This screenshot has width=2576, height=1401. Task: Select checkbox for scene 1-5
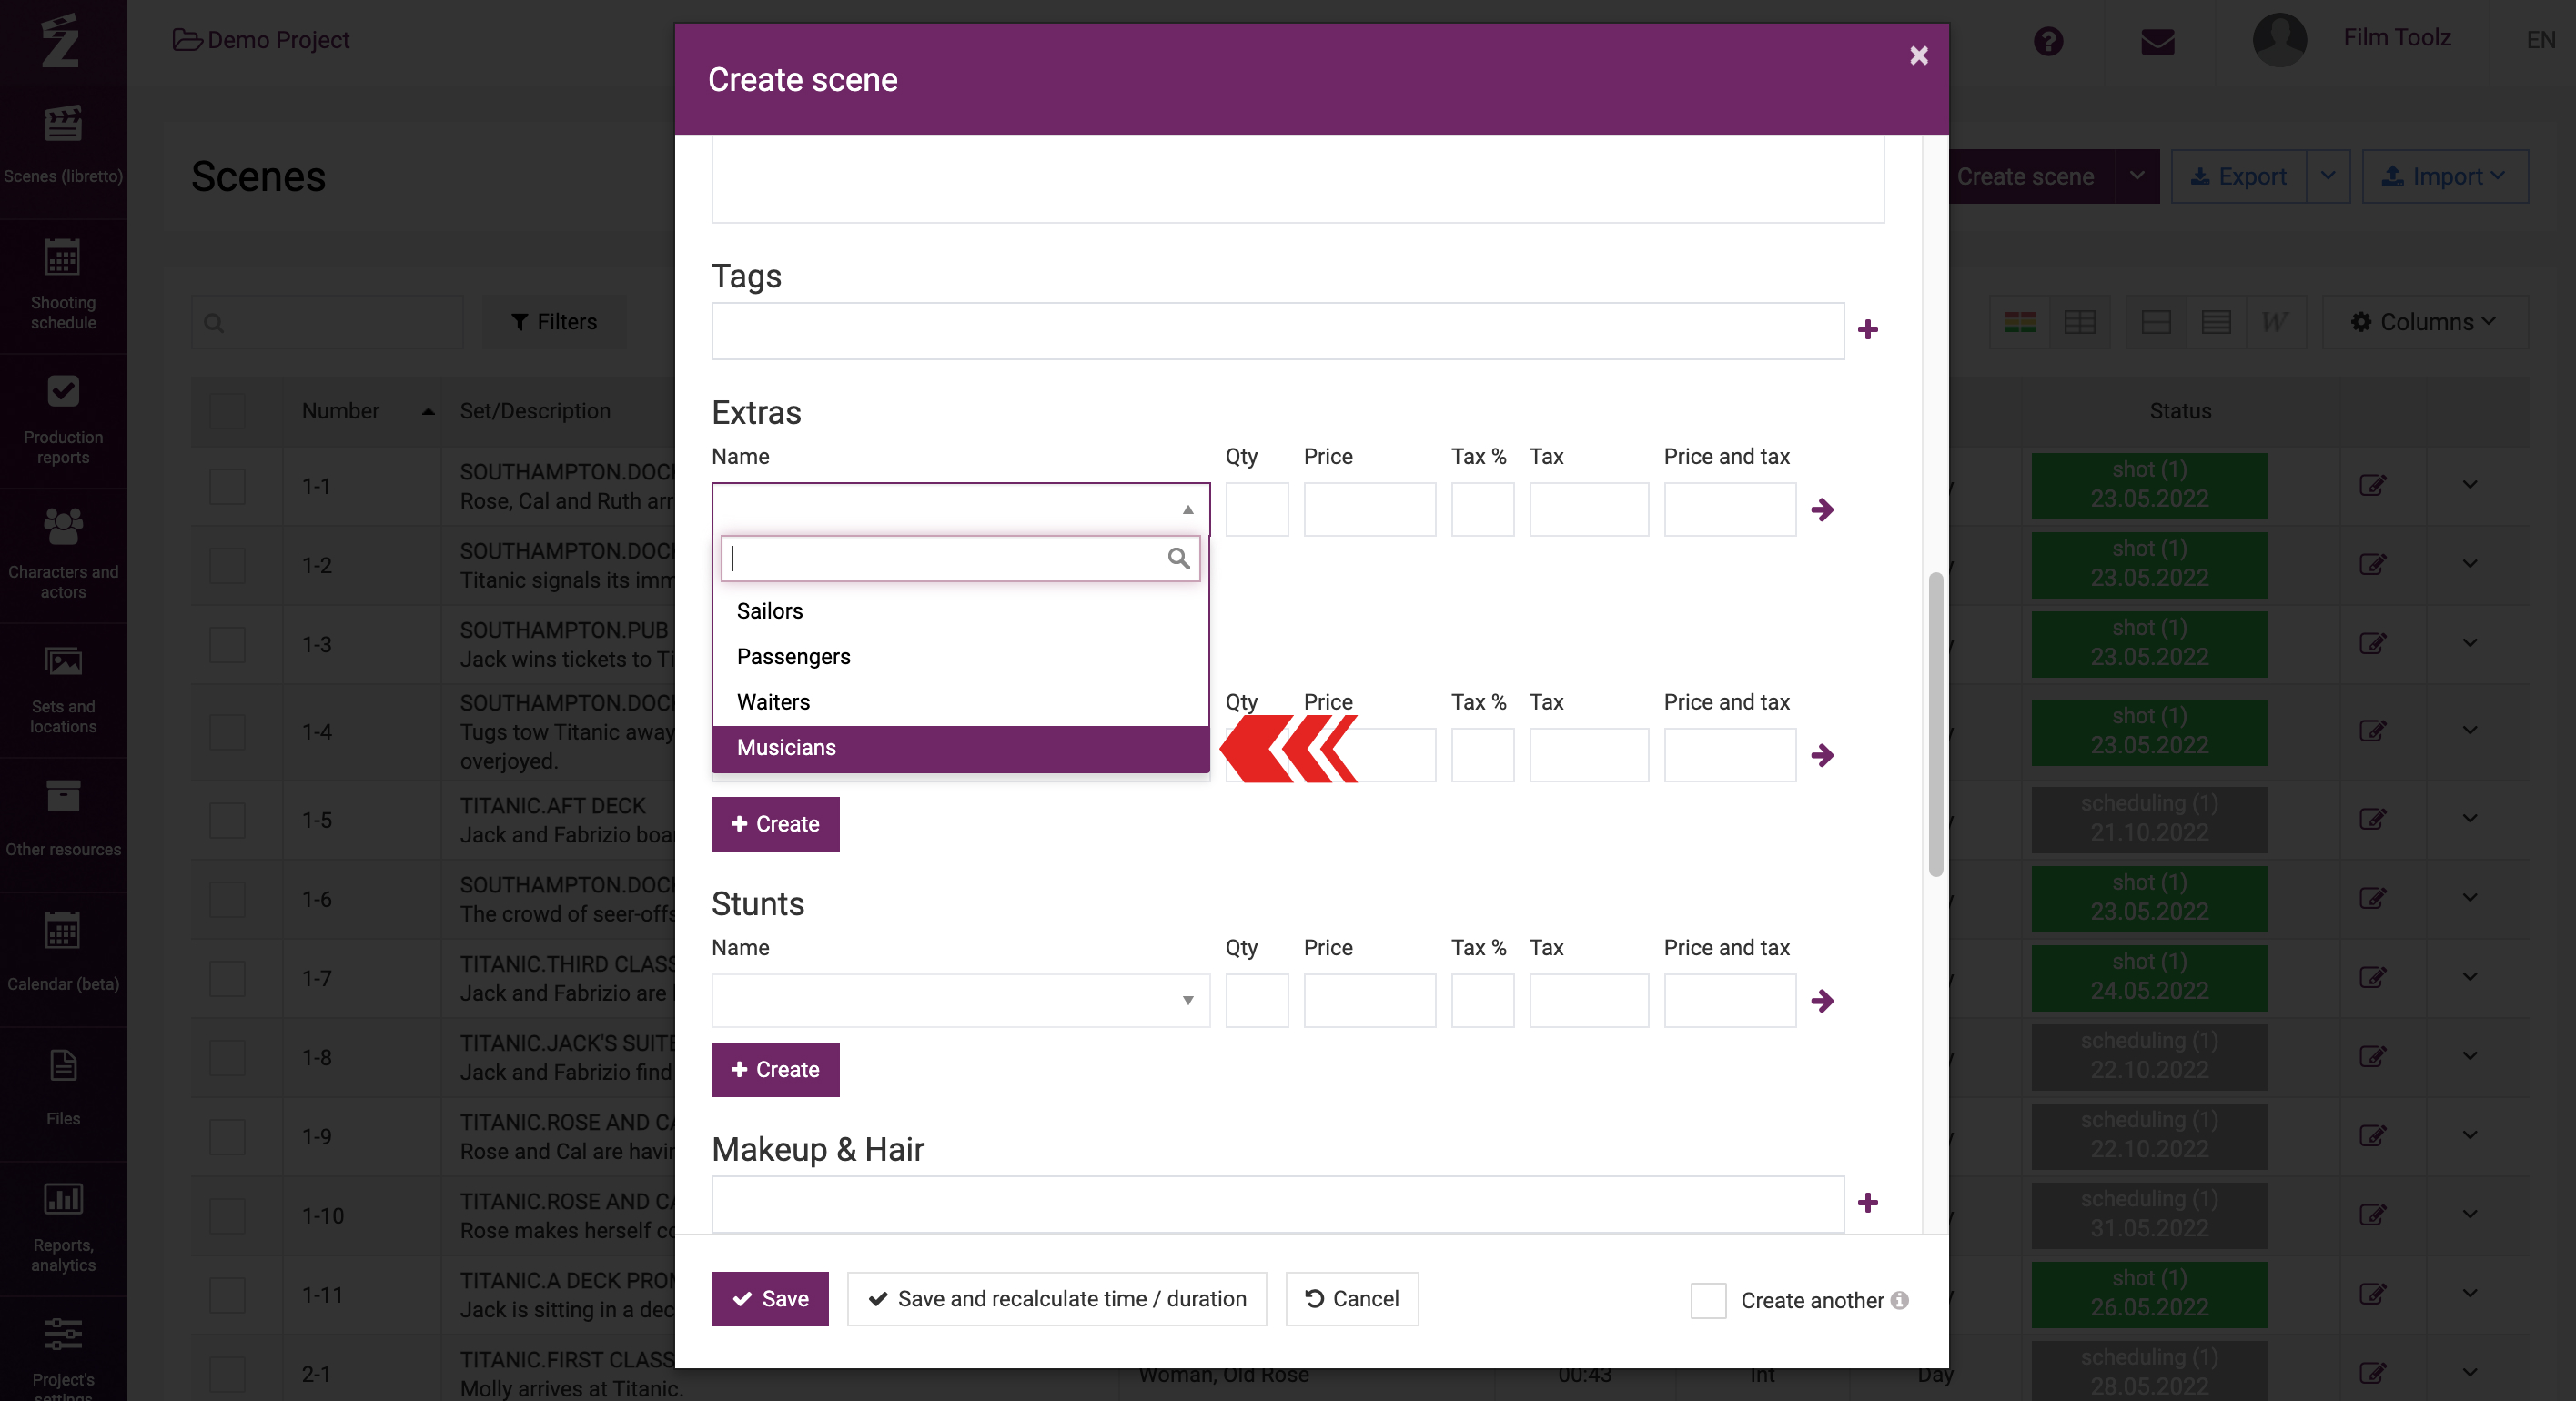pyautogui.click(x=227, y=821)
